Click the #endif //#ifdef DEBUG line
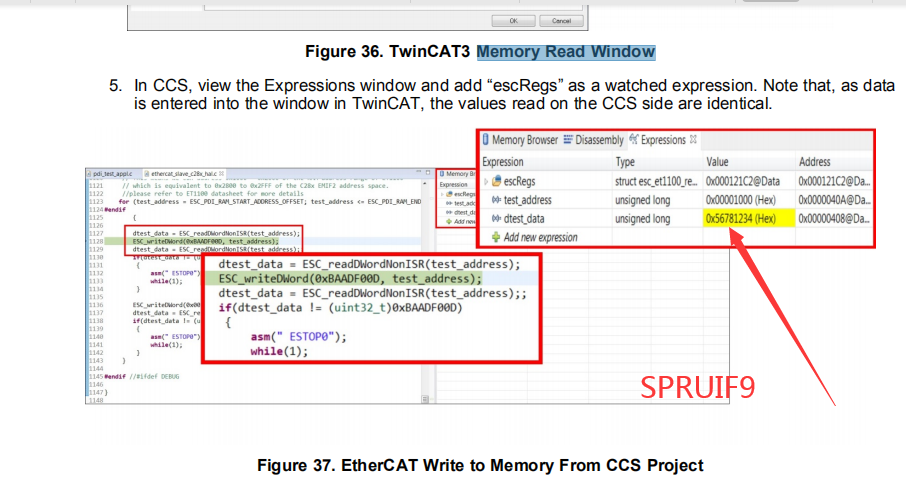The height and width of the screenshot is (485, 906). [x=142, y=376]
